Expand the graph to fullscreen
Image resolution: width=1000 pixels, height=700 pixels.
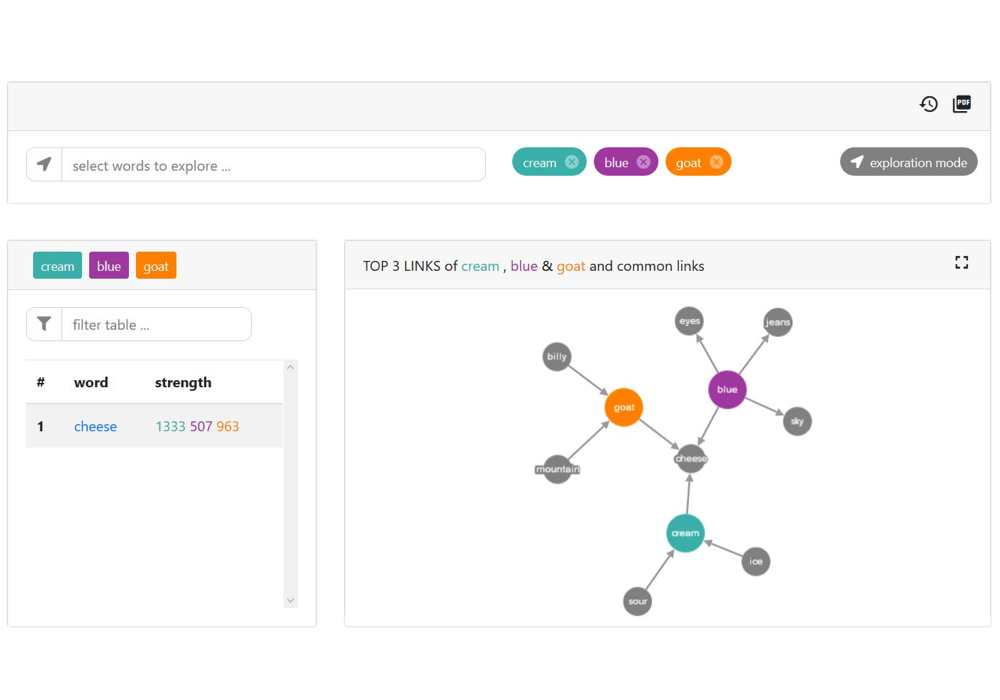click(x=962, y=263)
